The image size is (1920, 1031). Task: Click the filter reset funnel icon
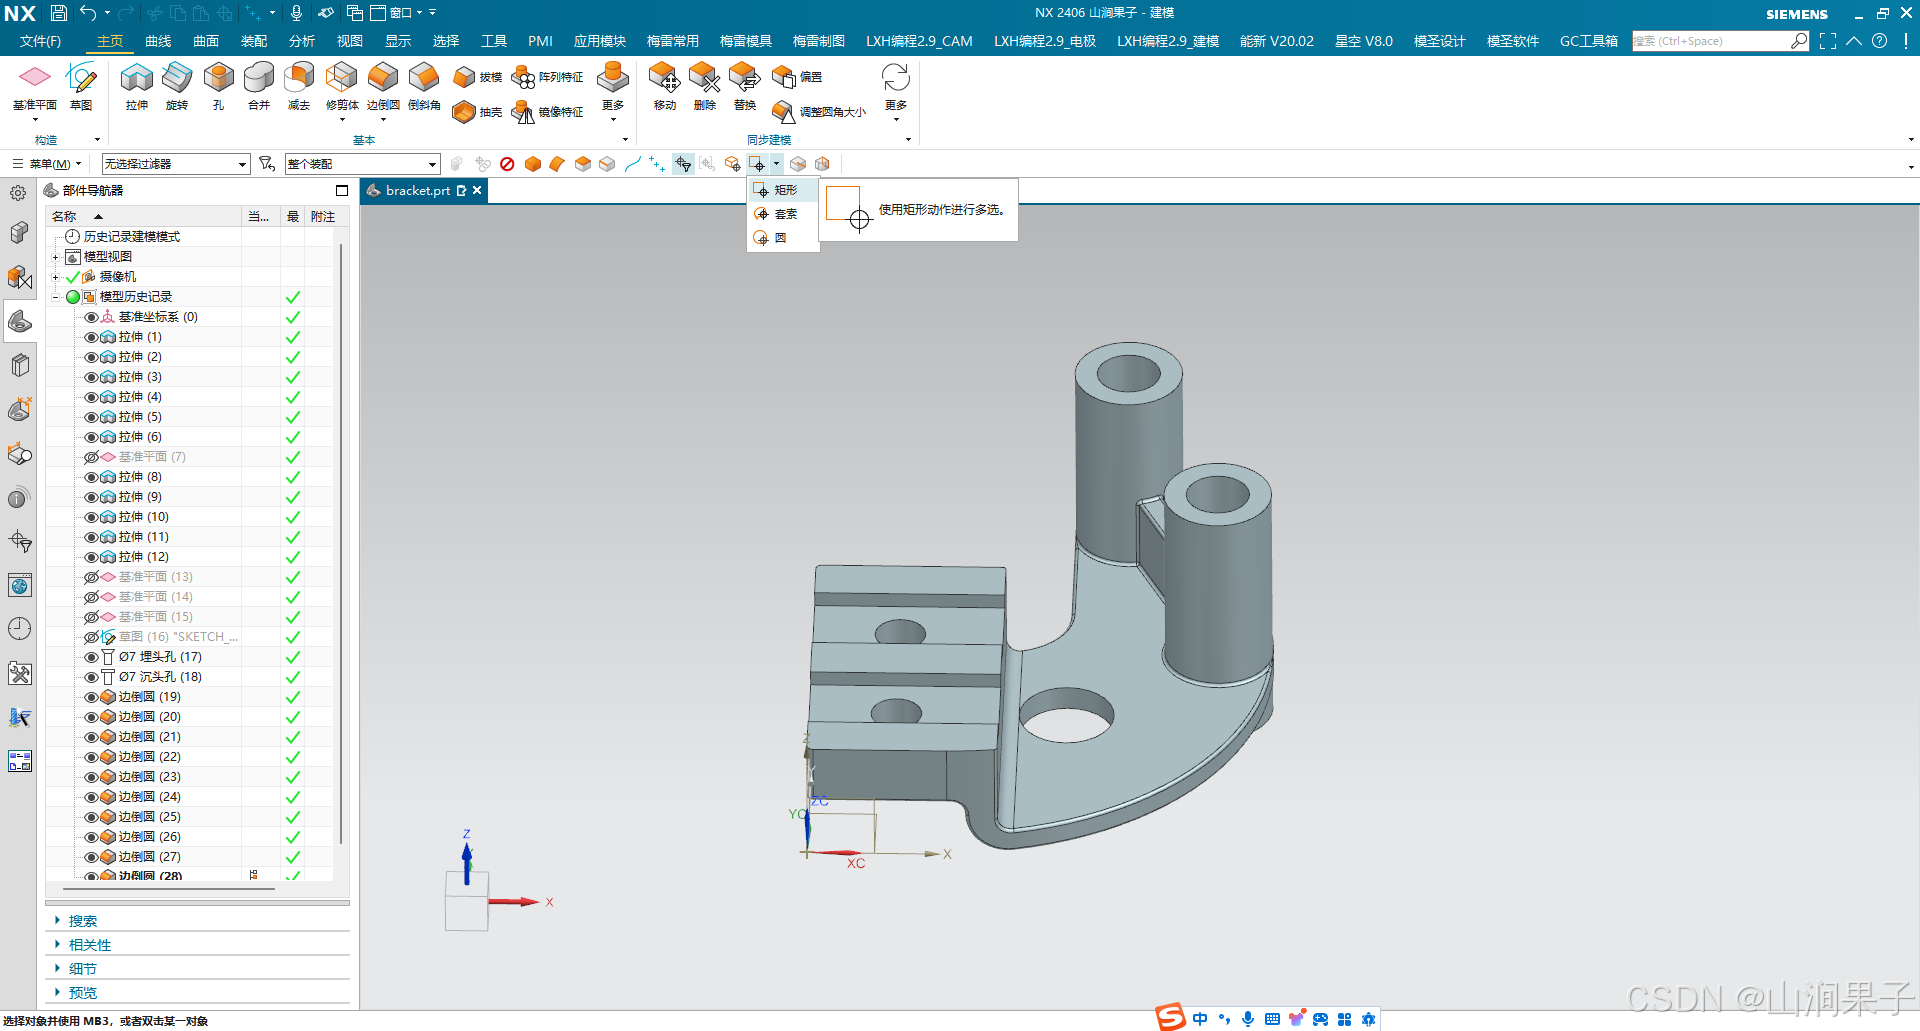click(267, 164)
